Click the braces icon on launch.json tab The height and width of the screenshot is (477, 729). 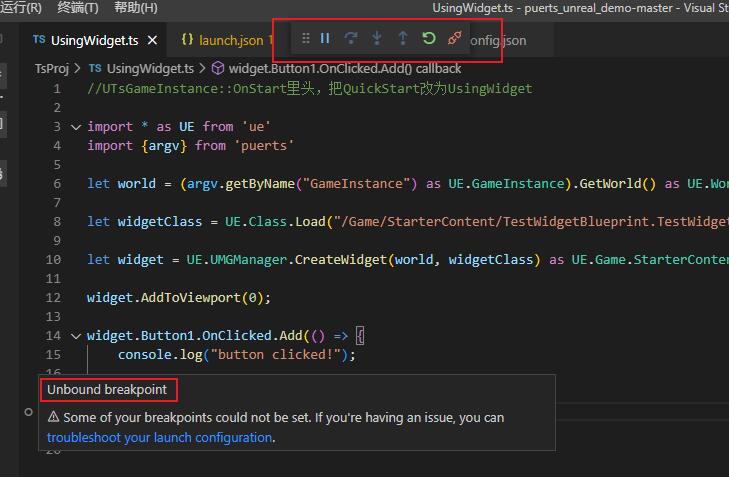(x=187, y=40)
